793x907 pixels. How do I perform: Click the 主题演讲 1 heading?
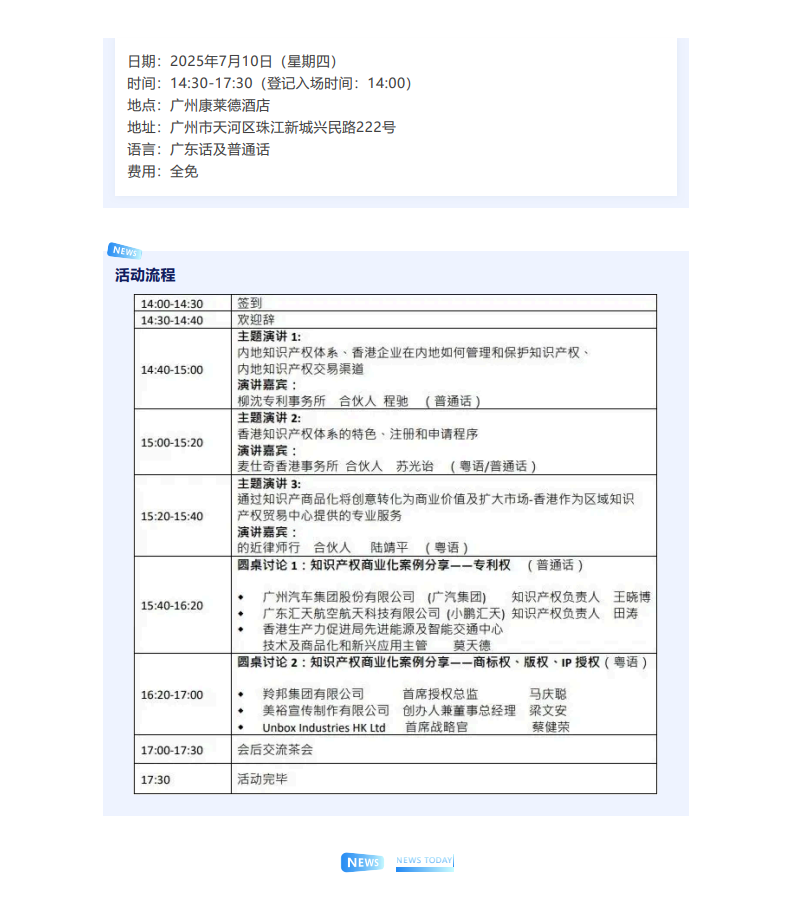(x=269, y=336)
